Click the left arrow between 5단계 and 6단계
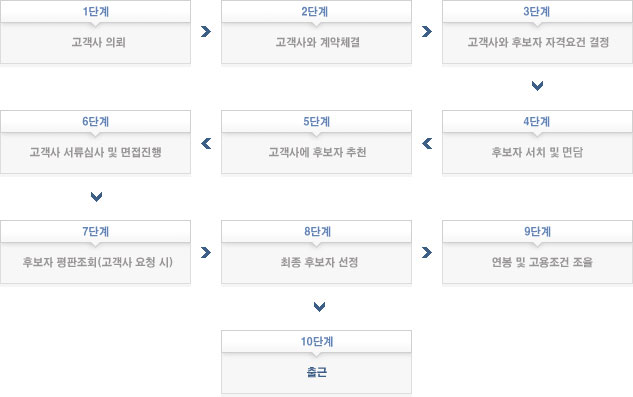633x397 pixels. [x=206, y=143]
